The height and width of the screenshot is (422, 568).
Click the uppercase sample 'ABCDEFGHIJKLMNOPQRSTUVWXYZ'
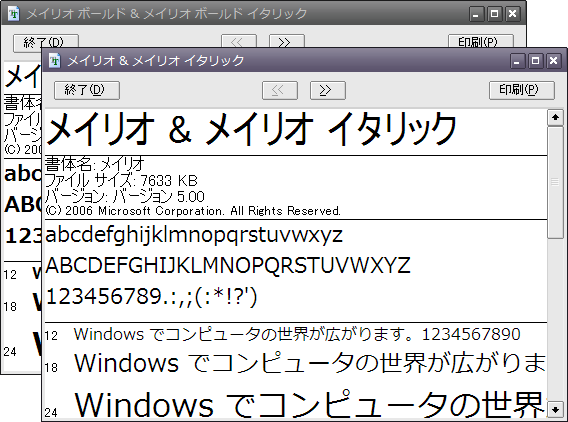point(228,266)
